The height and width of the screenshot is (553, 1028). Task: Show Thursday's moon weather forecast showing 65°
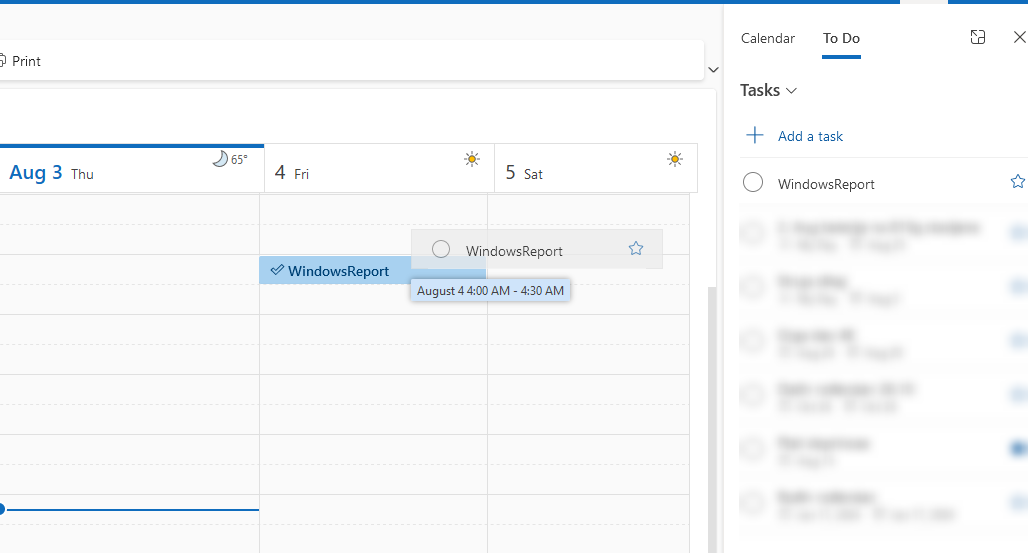pyautogui.click(x=230, y=159)
